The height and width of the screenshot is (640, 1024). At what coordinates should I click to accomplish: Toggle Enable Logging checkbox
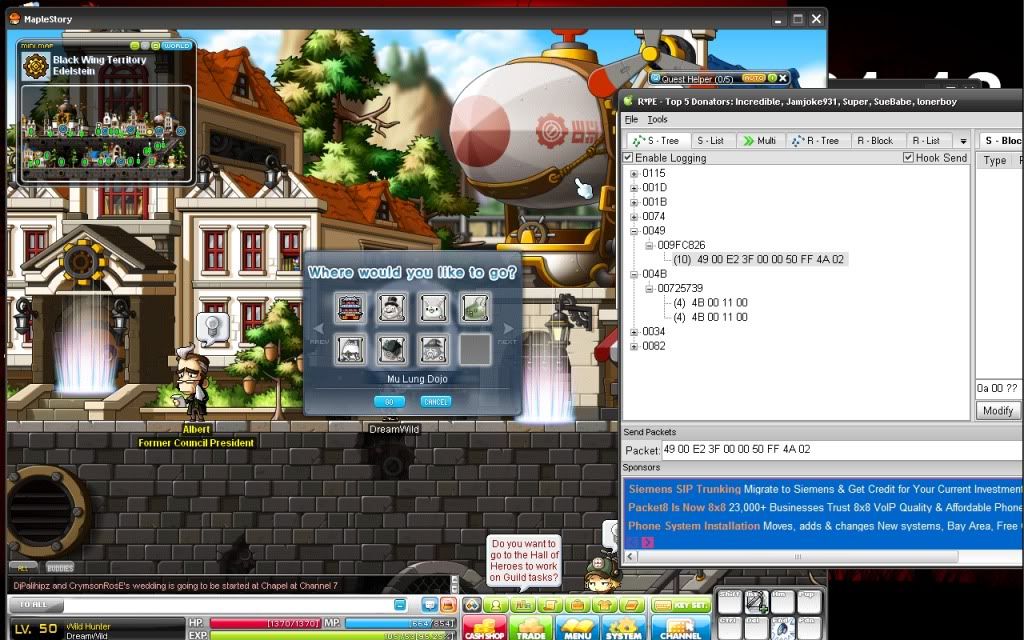tap(628, 157)
